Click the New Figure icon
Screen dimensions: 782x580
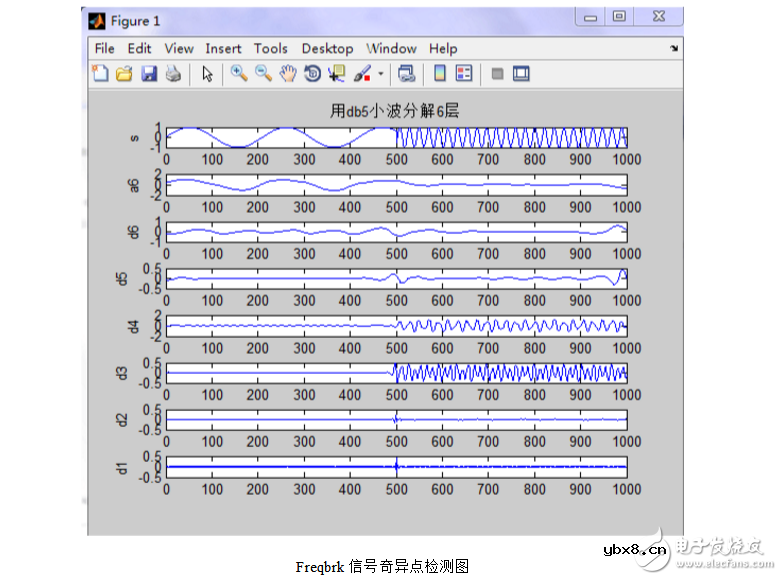pyautogui.click(x=100, y=74)
